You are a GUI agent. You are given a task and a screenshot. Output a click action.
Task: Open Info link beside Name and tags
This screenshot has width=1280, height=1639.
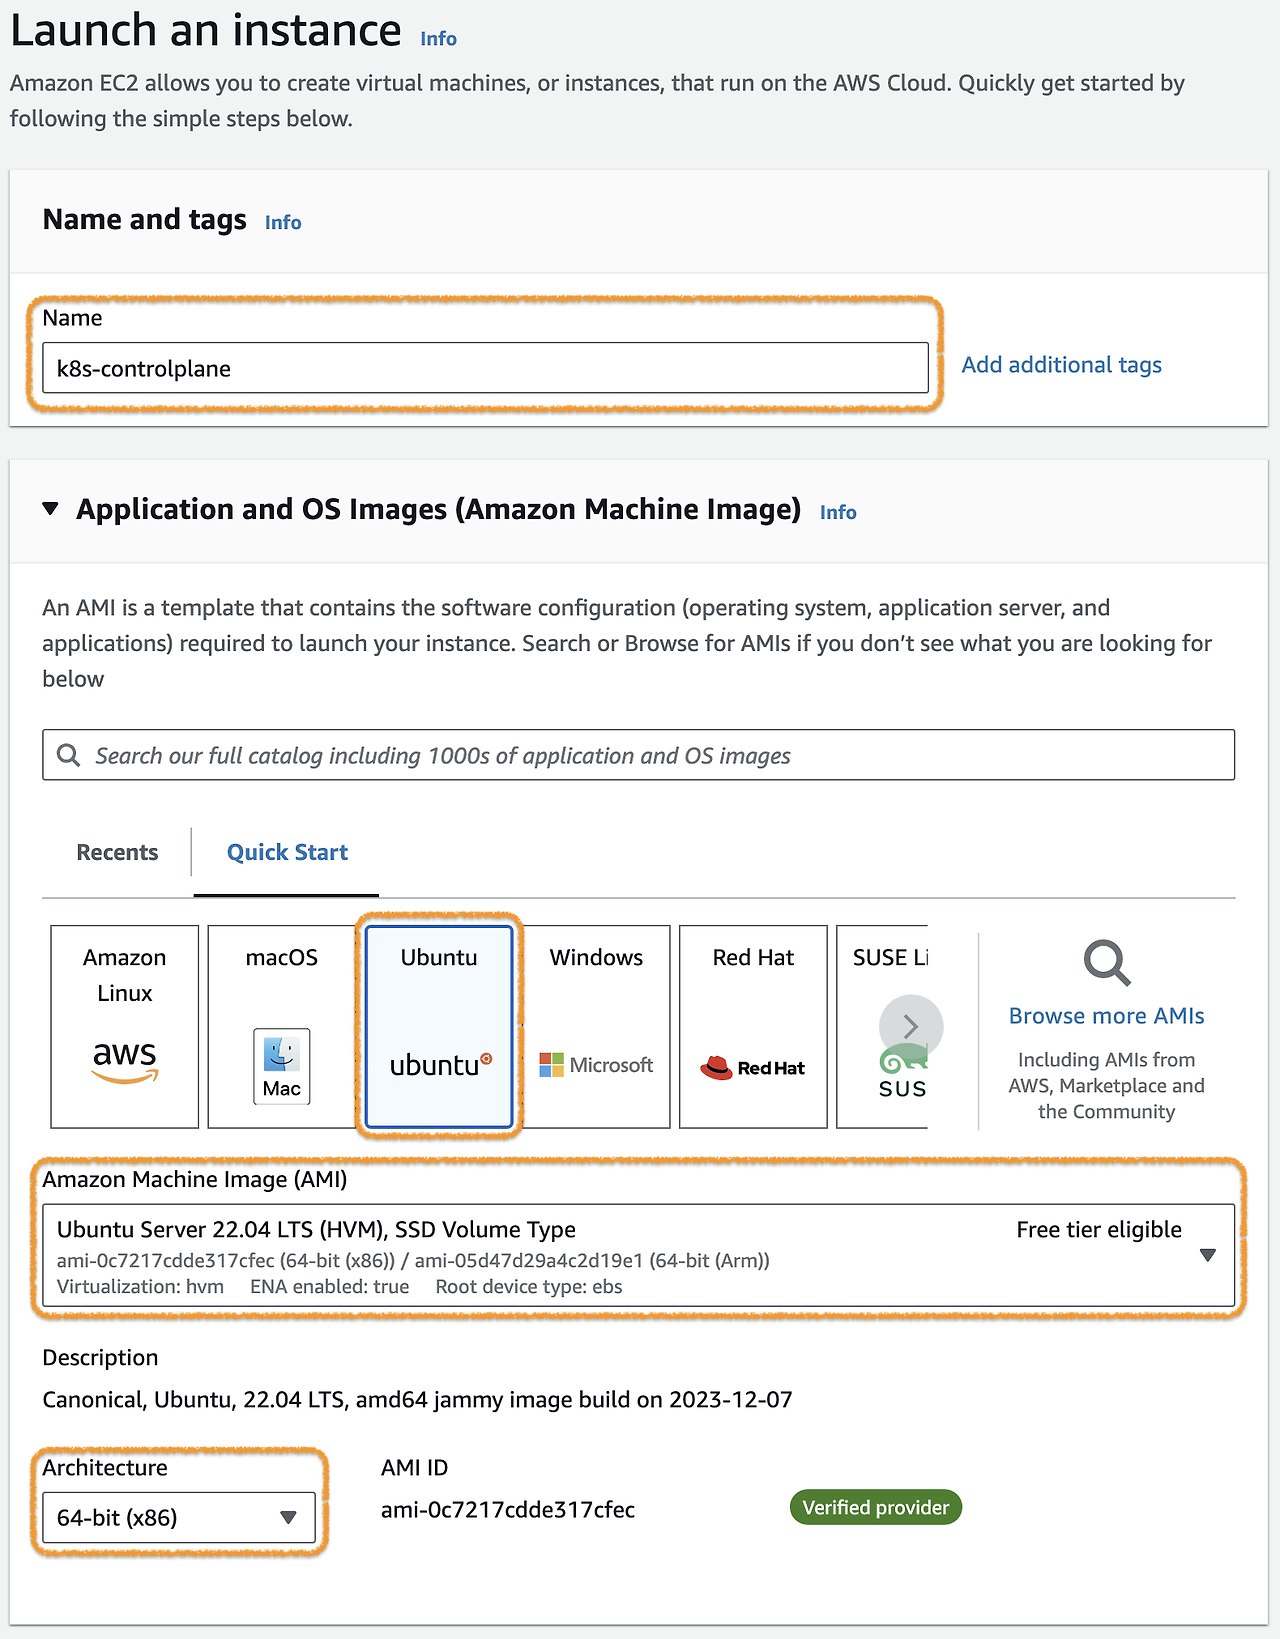pos(283,222)
